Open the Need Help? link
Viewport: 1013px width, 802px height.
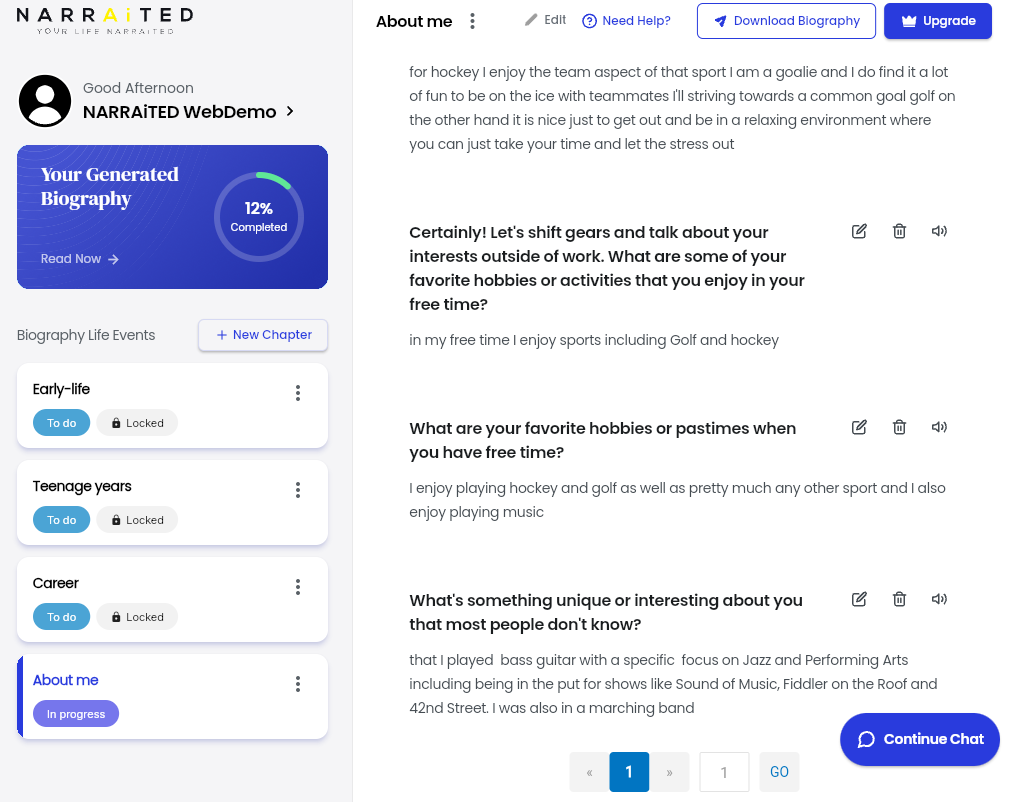click(x=626, y=21)
